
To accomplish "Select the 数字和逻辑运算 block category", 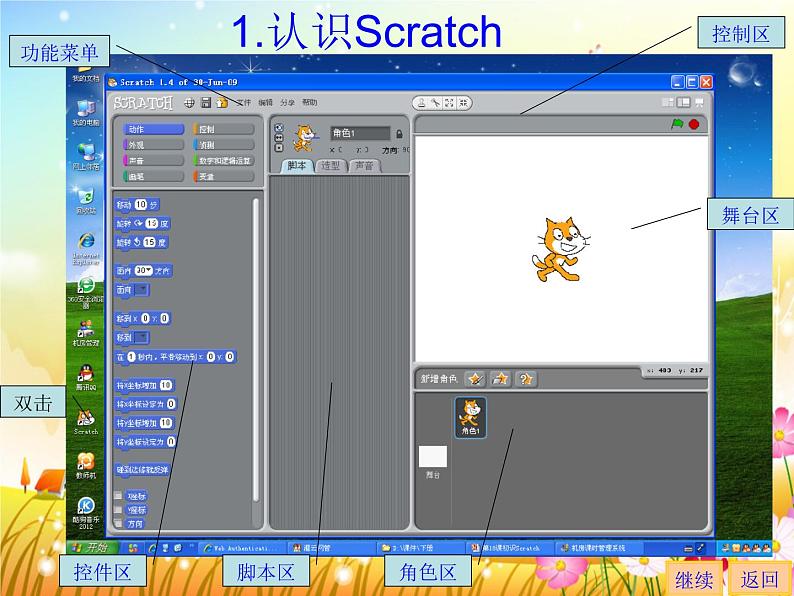I will click(x=223, y=161).
